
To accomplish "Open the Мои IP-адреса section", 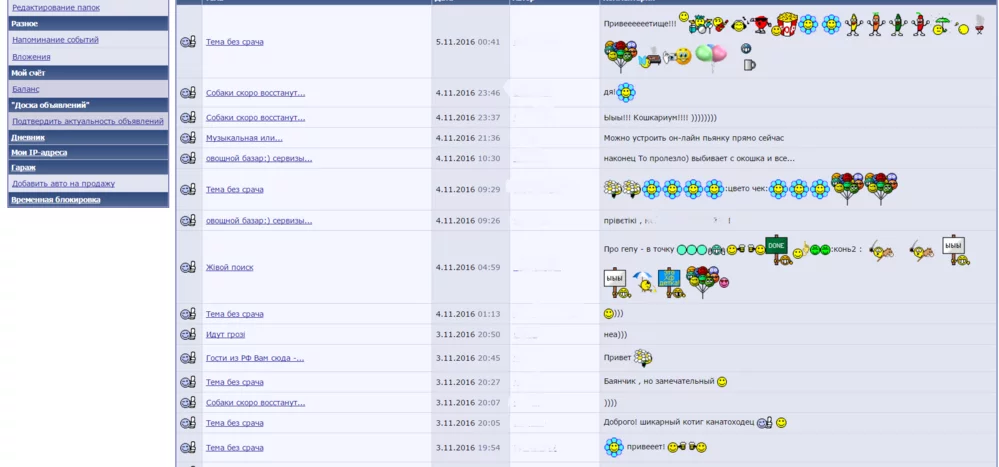I will (39, 152).
